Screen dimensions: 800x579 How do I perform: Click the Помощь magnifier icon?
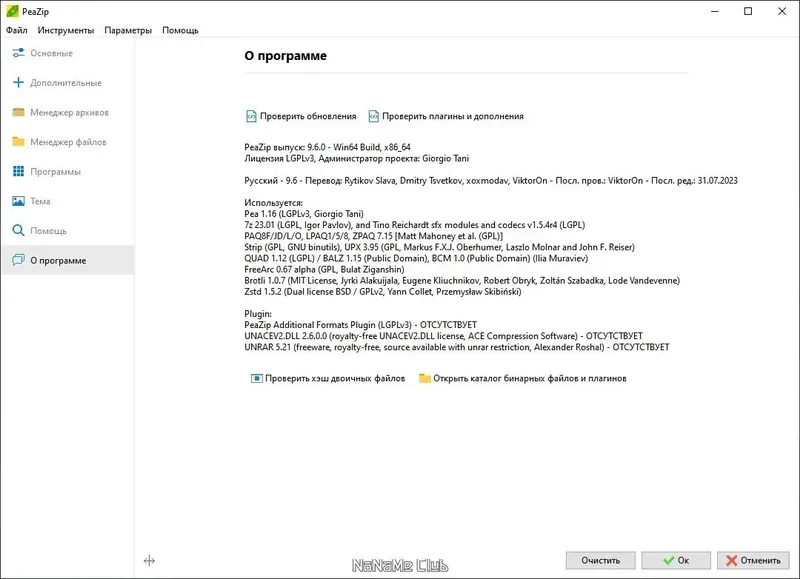pos(18,231)
